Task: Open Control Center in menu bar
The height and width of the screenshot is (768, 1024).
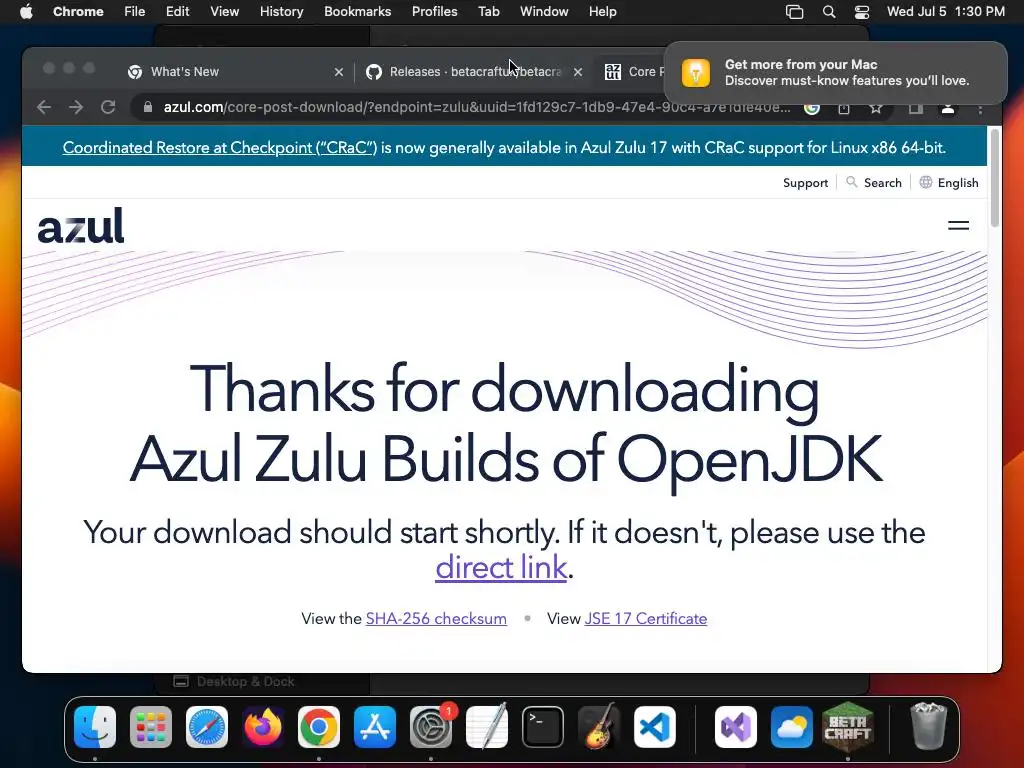Action: click(x=862, y=11)
